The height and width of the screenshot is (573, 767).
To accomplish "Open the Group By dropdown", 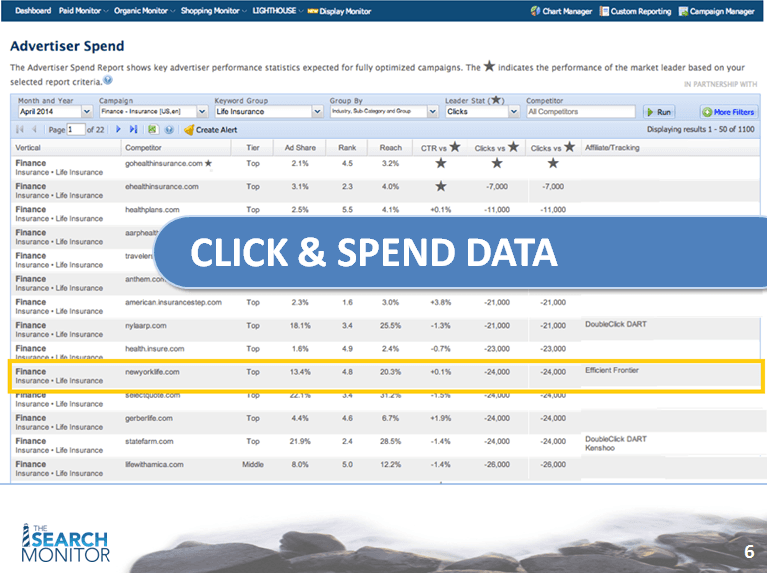I will pos(433,112).
